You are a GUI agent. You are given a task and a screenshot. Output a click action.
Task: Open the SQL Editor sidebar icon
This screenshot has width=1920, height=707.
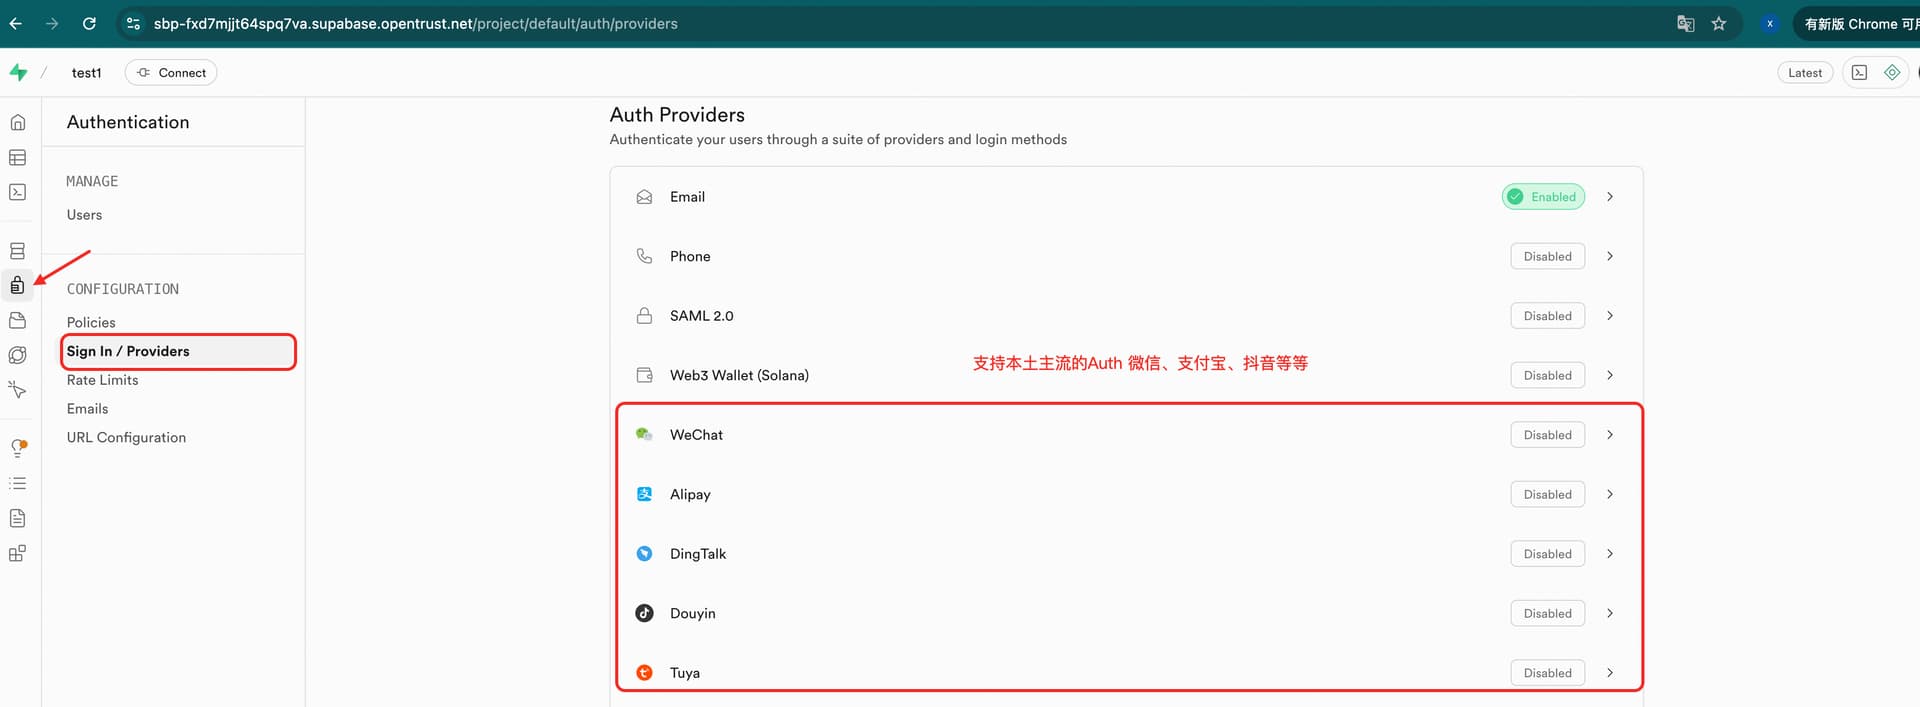pyautogui.click(x=17, y=192)
